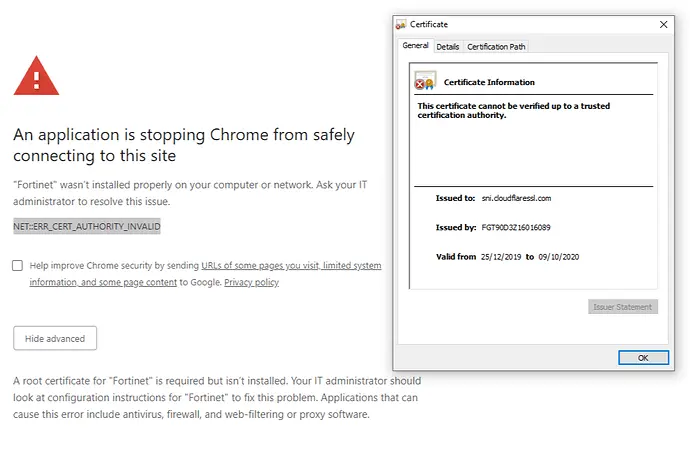690x456 pixels.
Task: Click the Certificate window title icon
Action: point(400,25)
